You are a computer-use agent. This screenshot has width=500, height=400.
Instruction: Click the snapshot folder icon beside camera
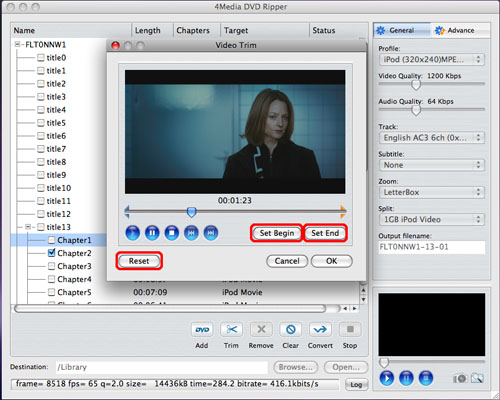click(x=477, y=378)
